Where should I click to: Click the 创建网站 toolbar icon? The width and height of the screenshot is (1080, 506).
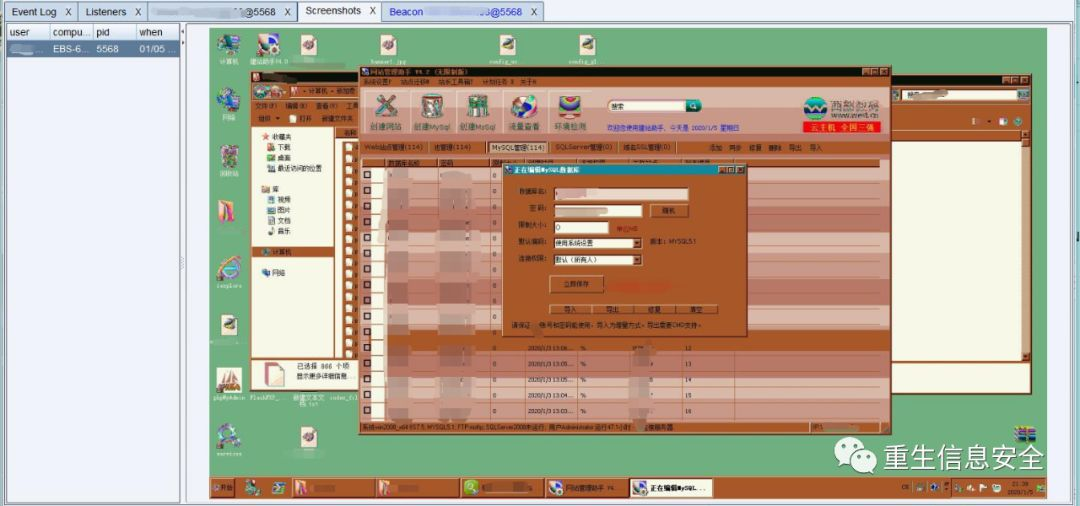pyautogui.click(x=385, y=112)
